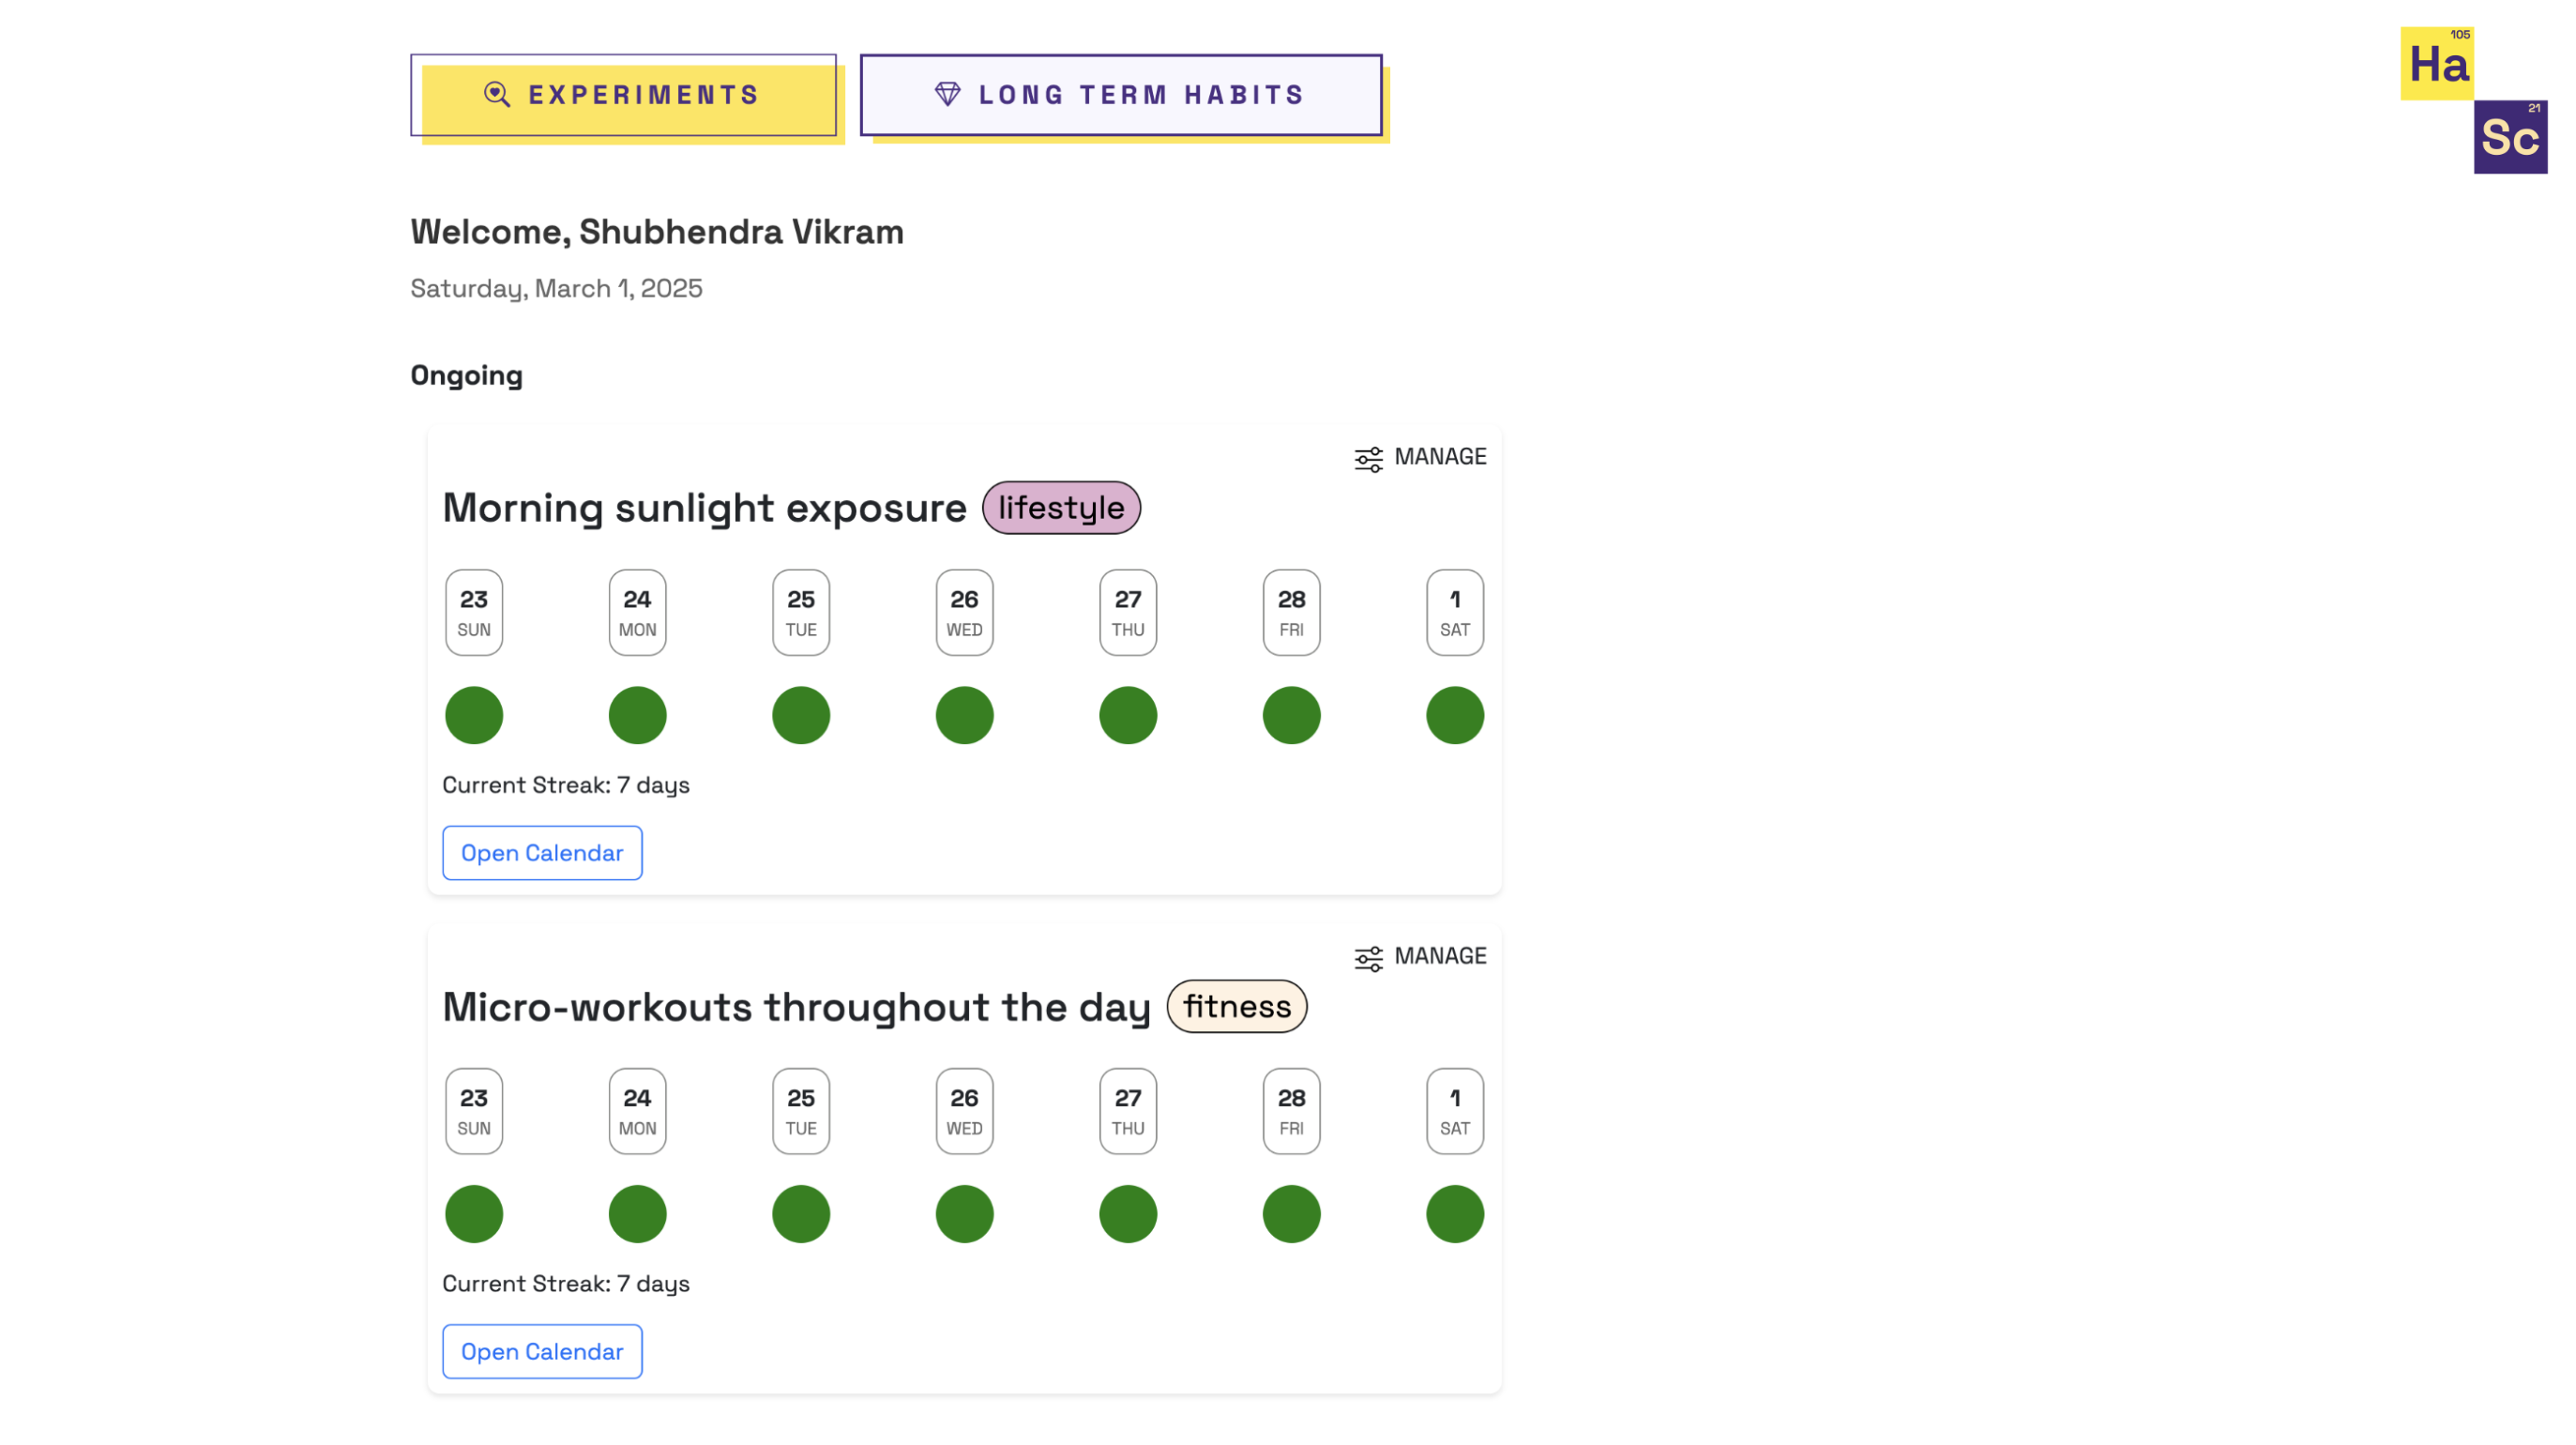Click the magnifier icon in Experiments tab
2576x1445 pixels.
(x=497, y=95)
